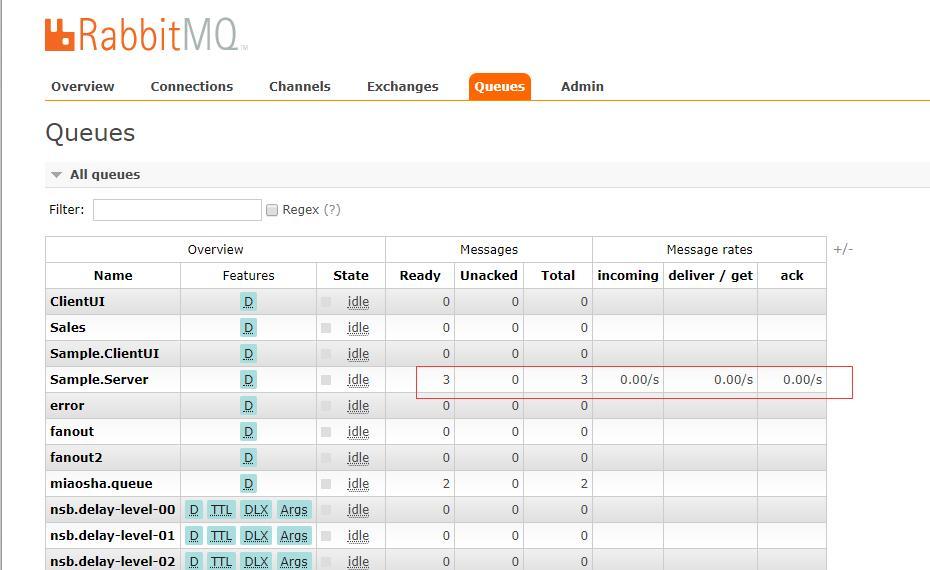
Task: Click the Regex help (?) link
Action: pyautogui.click(x=332, y=210)
